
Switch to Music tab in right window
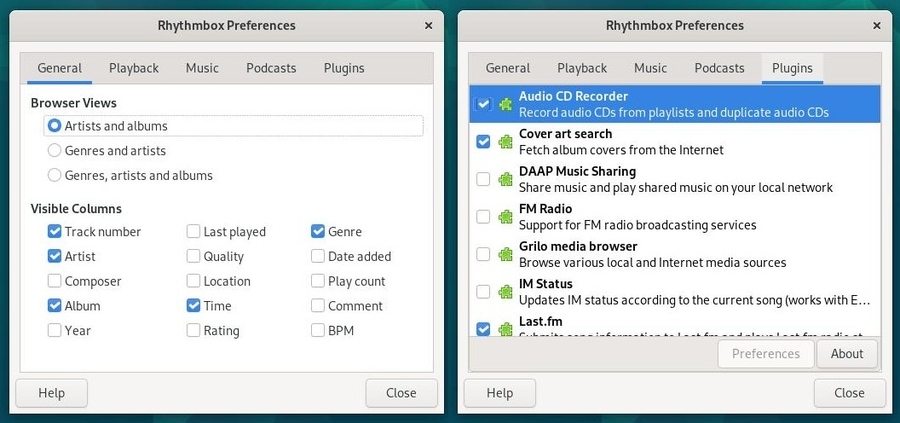[x=650, y=68]
